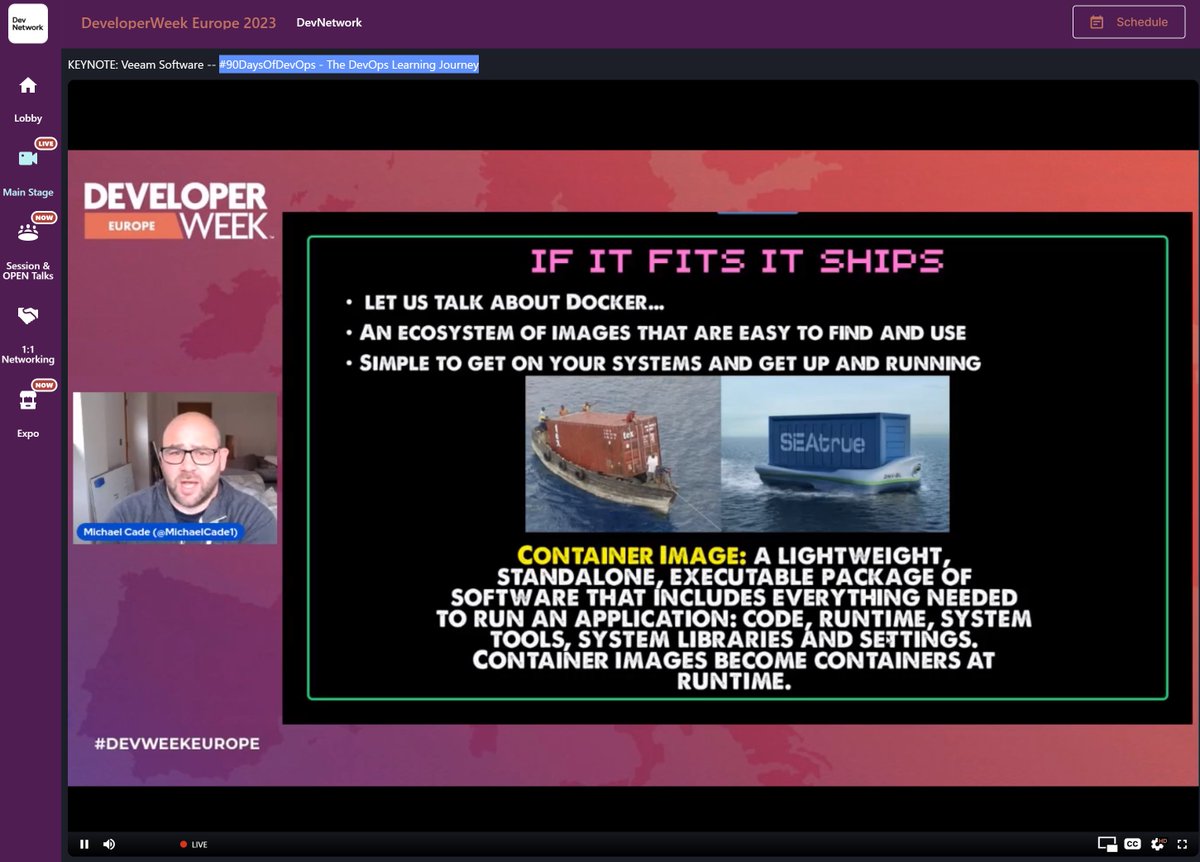Viewport: 1200px width, 862px height.
Task: Open video quality settings gear
Action: 1158,844
